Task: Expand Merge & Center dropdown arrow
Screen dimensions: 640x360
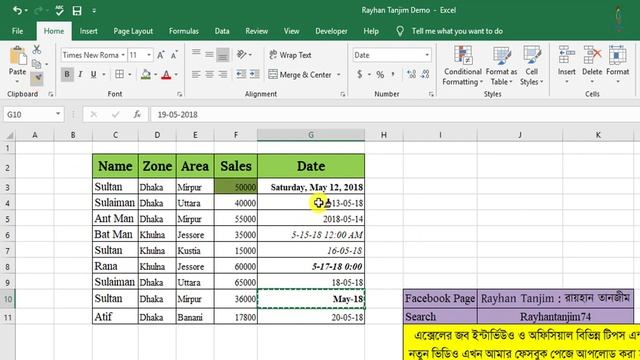Action: pos(339,75)
